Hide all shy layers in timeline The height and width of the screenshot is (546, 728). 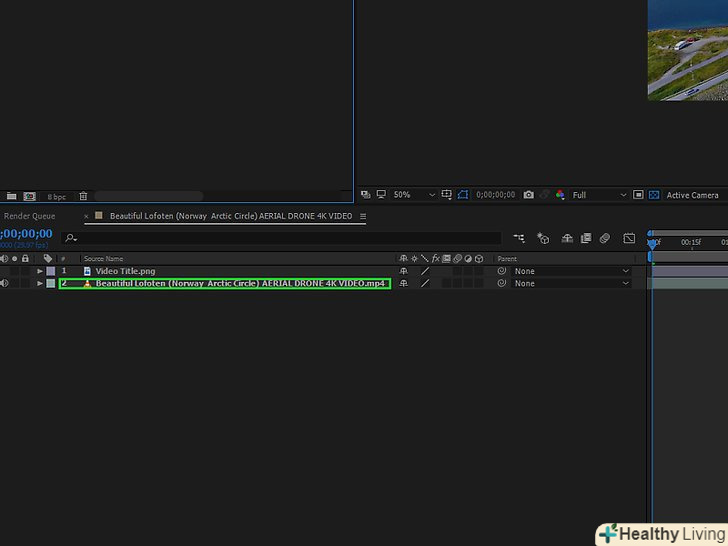(x=567, y=238)
